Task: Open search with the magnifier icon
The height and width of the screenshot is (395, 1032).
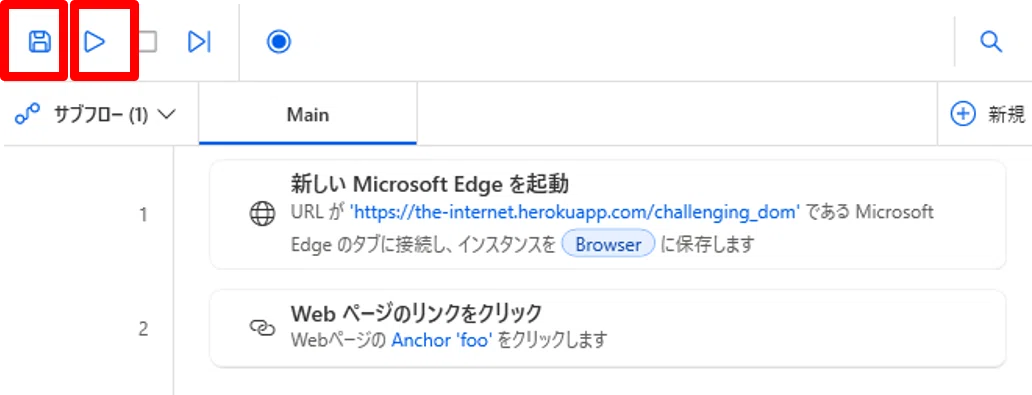Action: click(991, 41)
